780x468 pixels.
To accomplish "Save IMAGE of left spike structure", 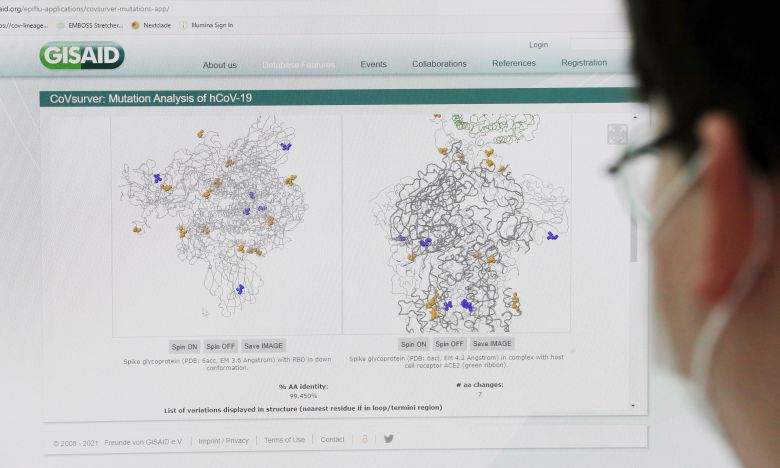I will tap(264, 346).
